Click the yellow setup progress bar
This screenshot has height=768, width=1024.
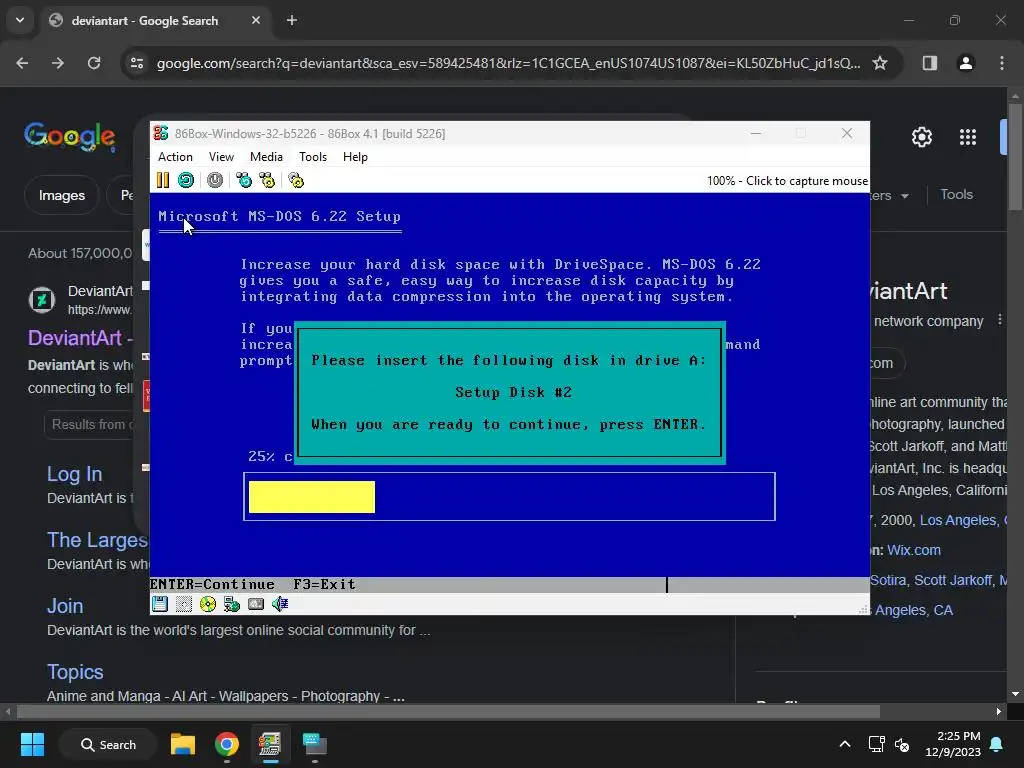312,497
